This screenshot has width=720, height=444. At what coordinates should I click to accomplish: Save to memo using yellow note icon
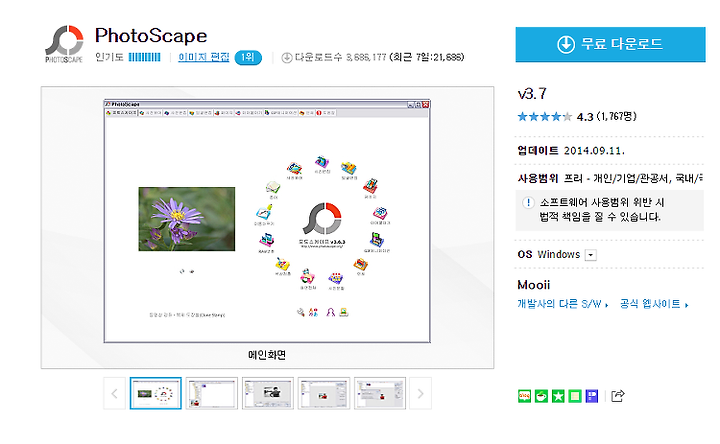pyautogui.click(x=575, y=396)
